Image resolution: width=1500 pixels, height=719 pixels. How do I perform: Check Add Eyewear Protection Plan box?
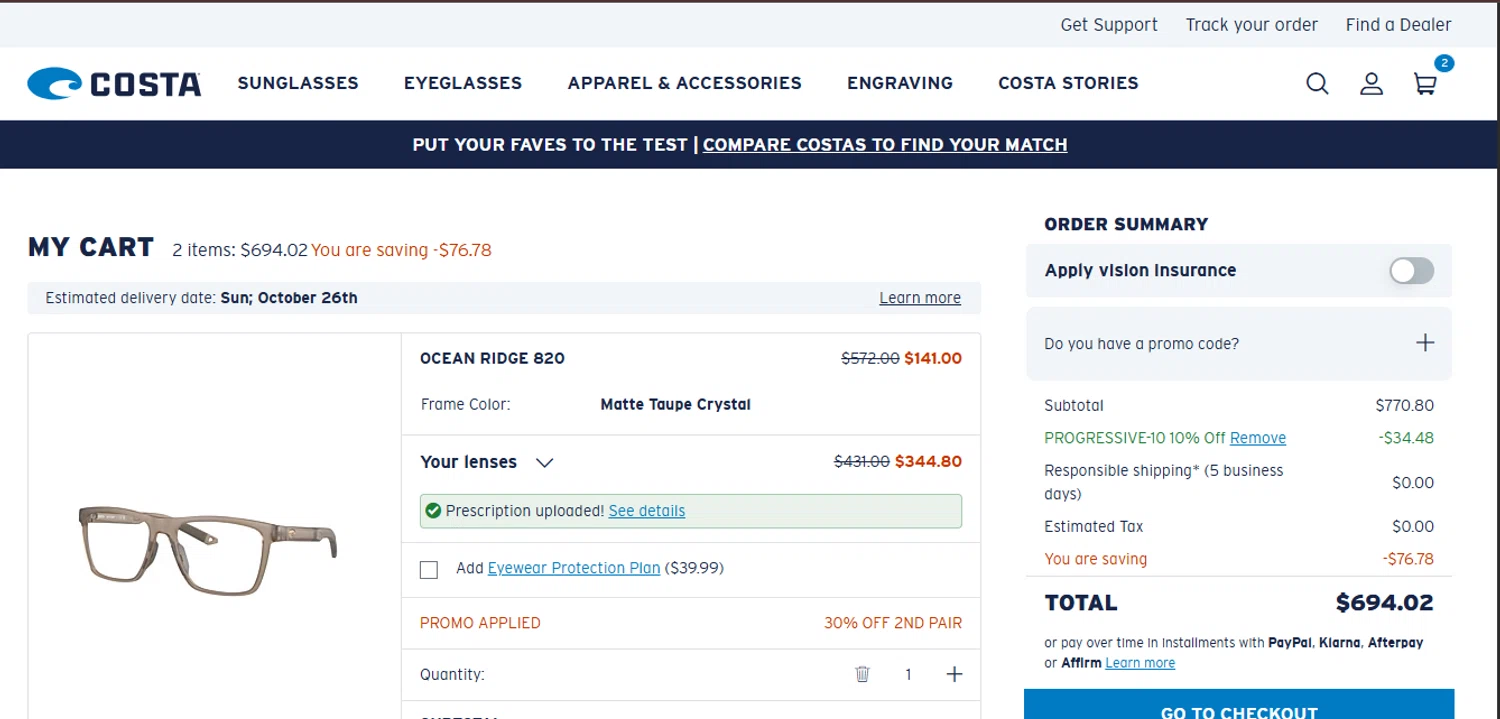pyautogui.click(x=429, y=569)
